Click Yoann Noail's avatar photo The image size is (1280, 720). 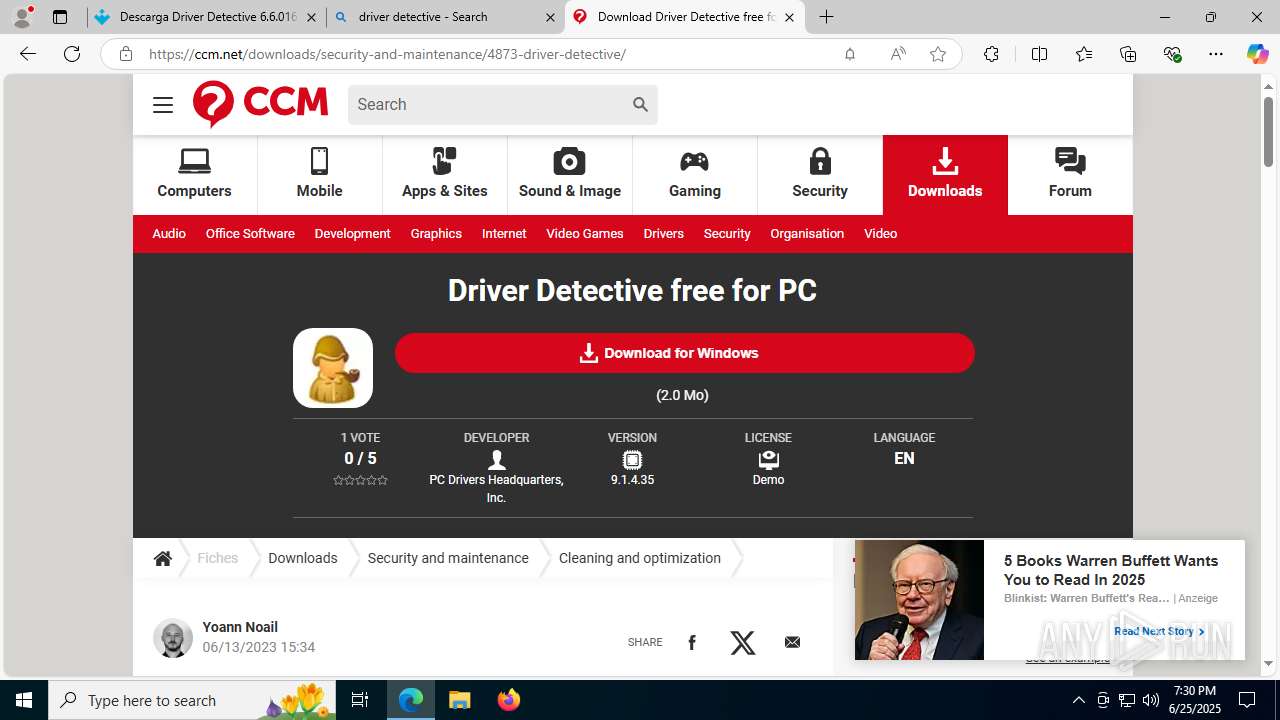click(173, 638)
